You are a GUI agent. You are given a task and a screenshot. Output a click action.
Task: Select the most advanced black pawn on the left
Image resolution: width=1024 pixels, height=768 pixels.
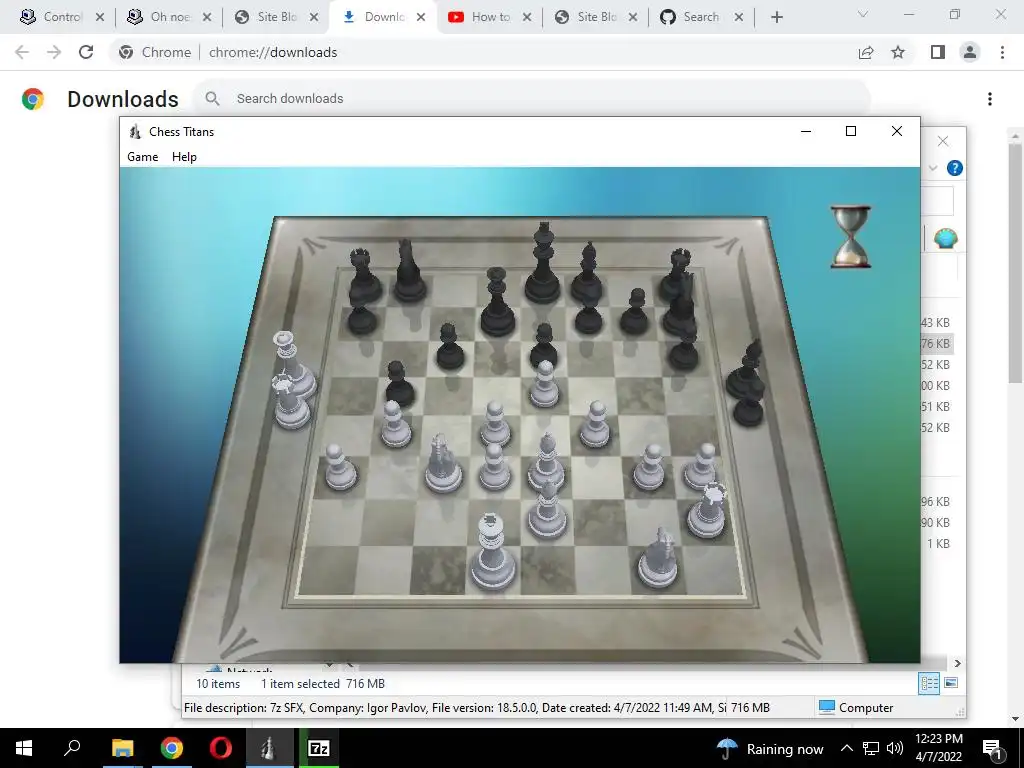398,383
